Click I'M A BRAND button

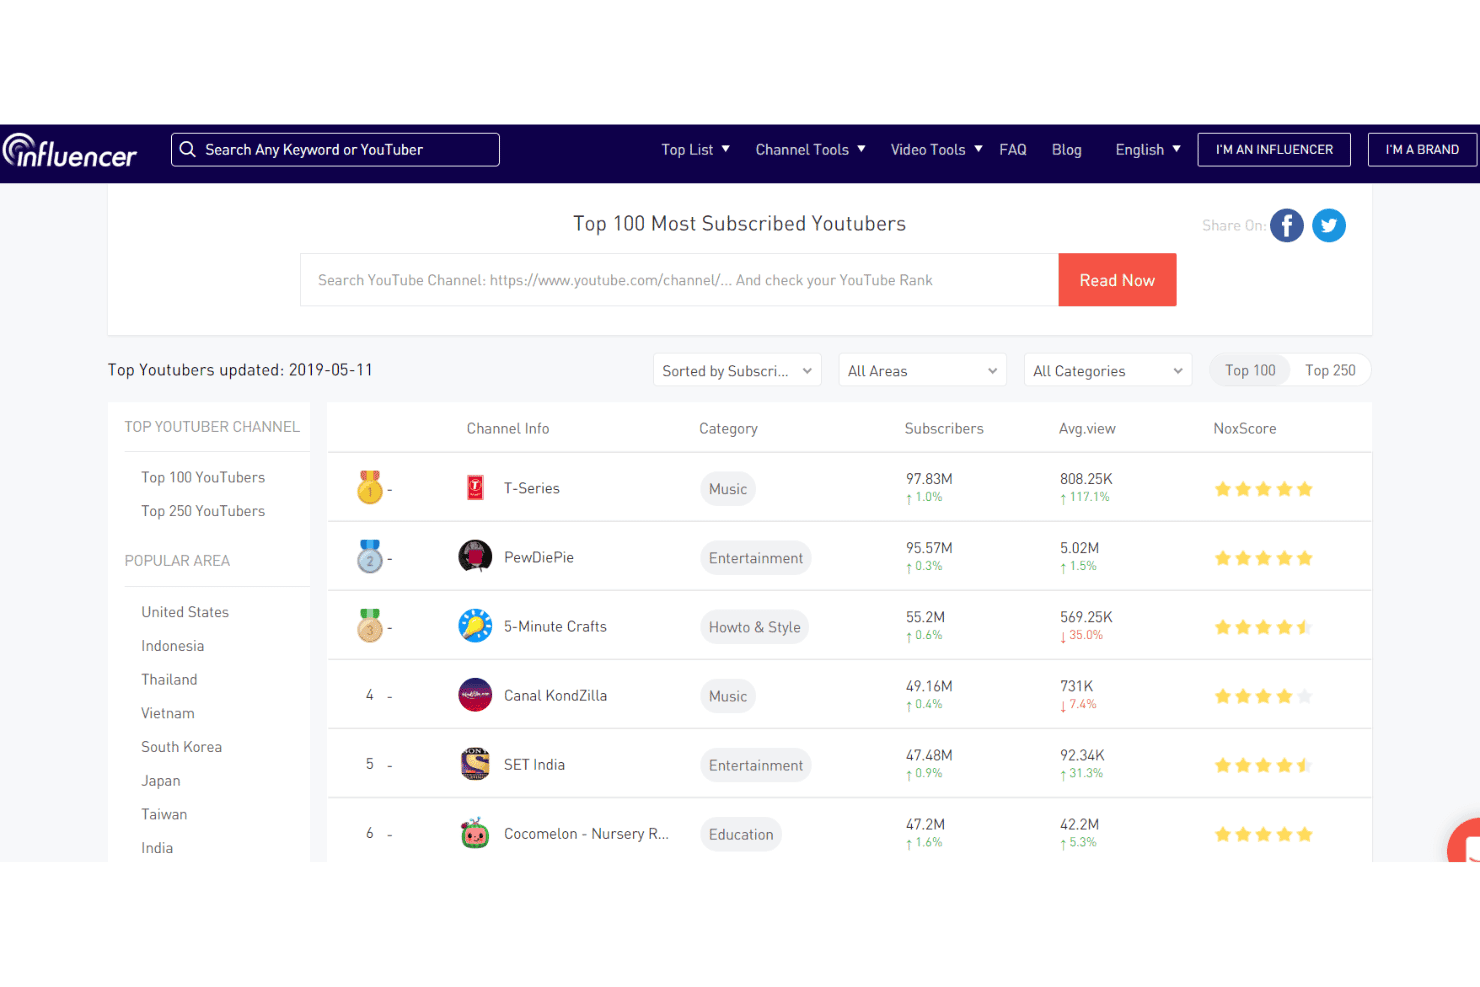tap(1422, 150)
